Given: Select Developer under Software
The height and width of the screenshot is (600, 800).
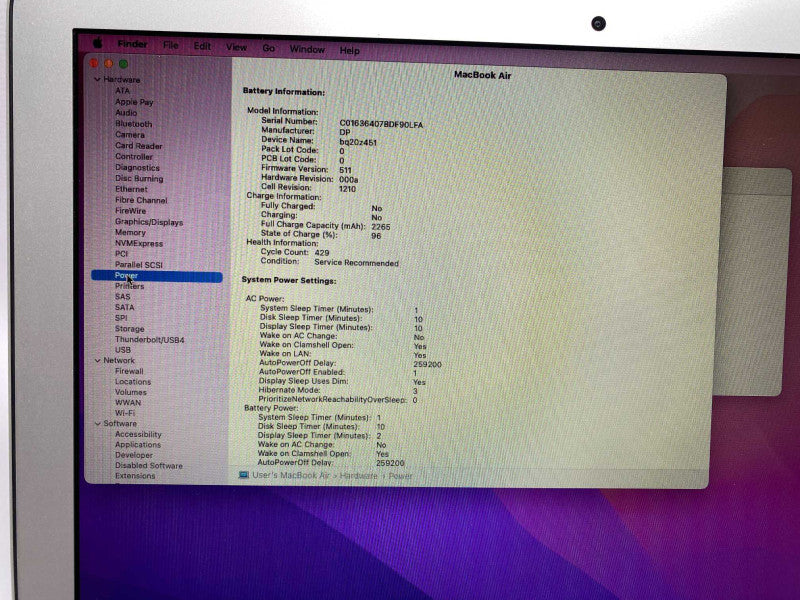Looking at the screenshot, I should pos(134,455).
